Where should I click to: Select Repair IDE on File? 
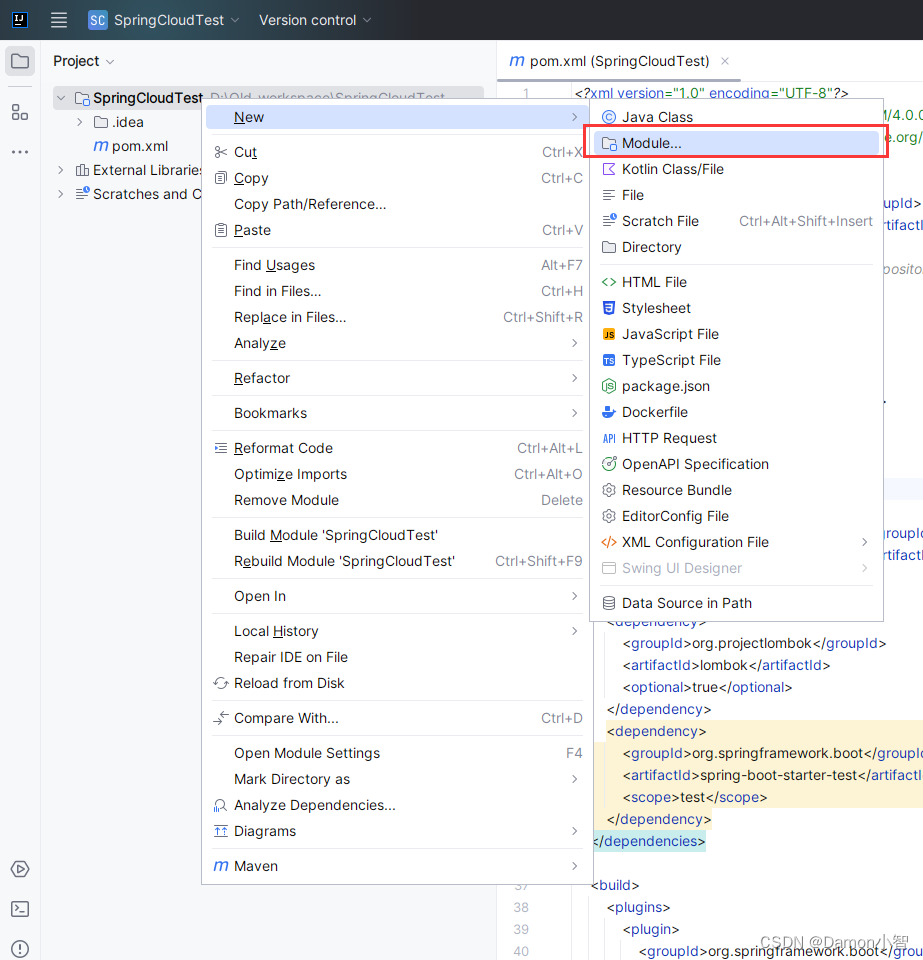[x=397, y=658]
